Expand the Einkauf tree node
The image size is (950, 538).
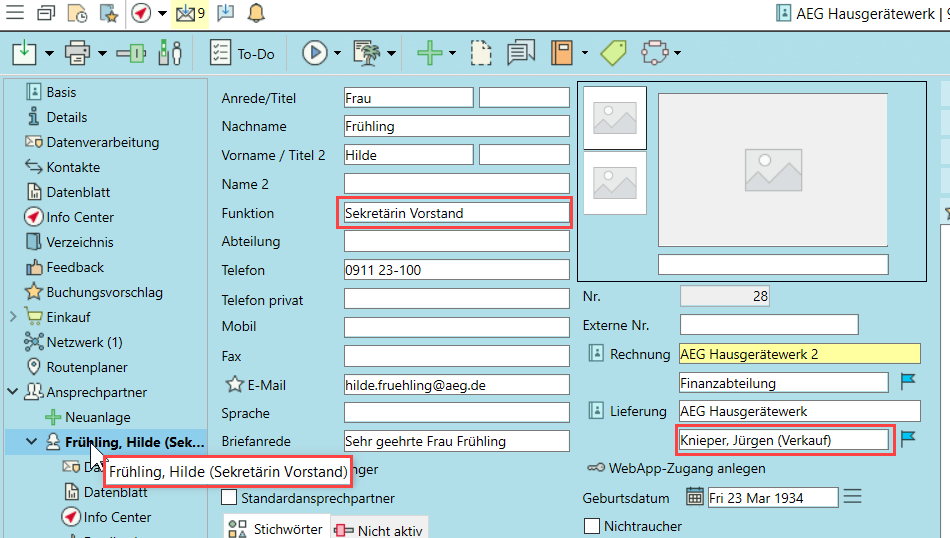click(13, 317)
